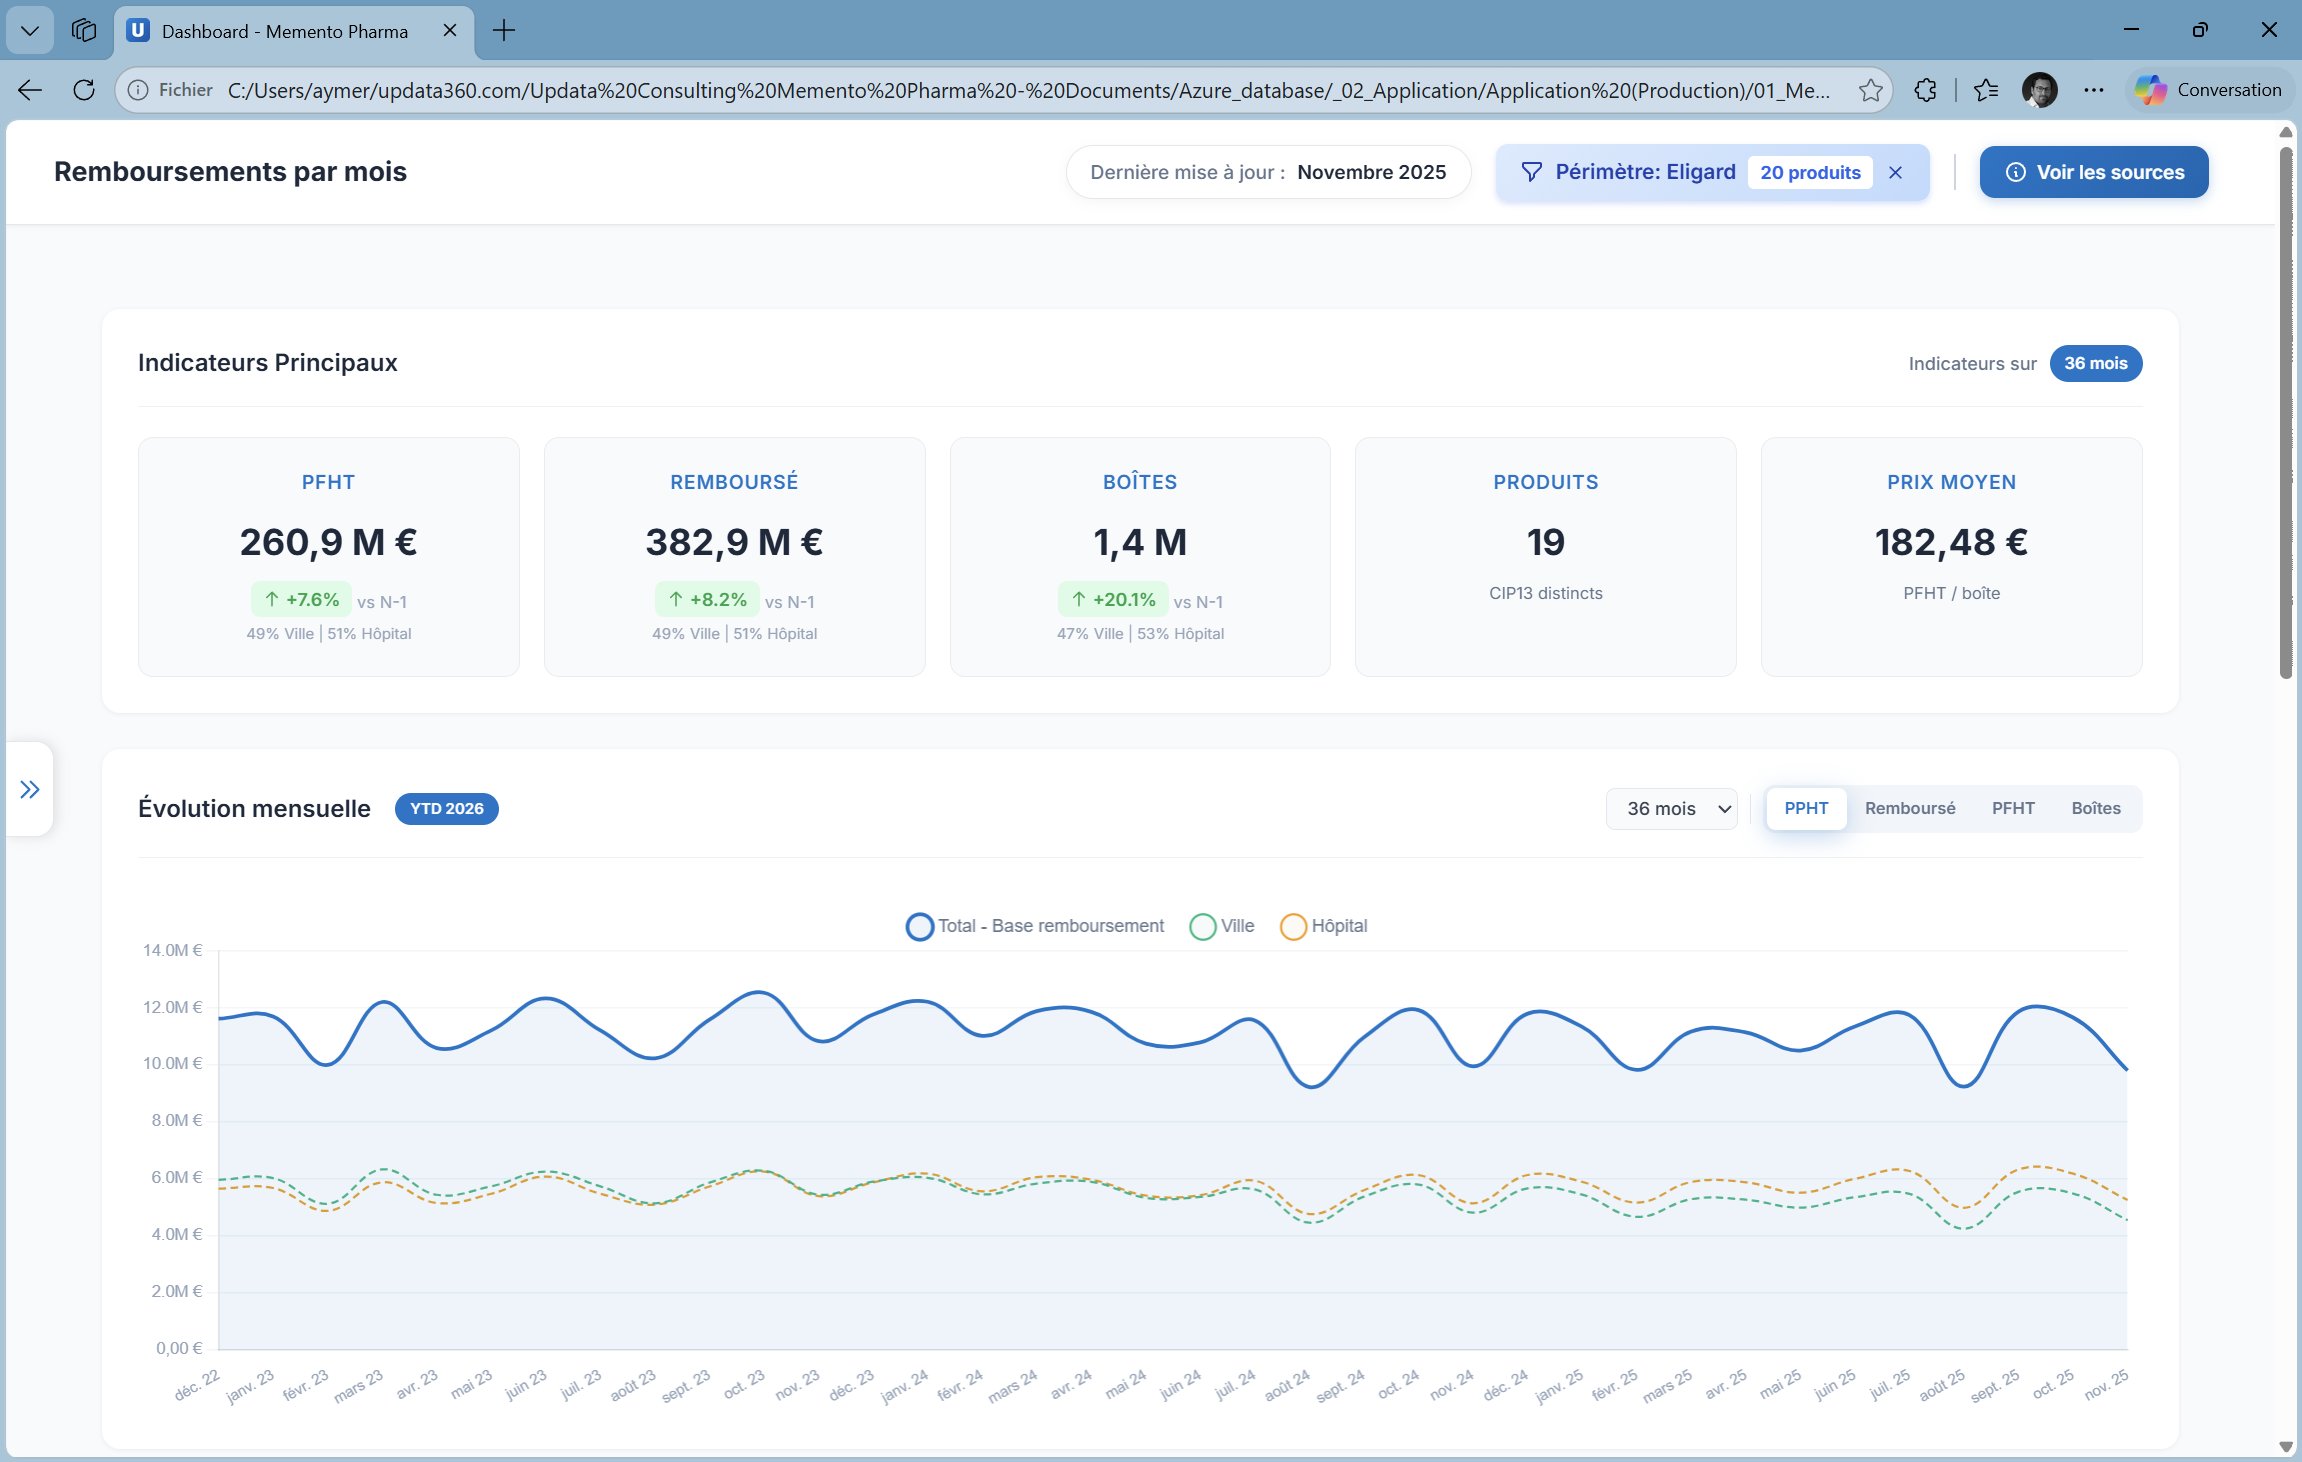
Task: Open the tab search dropdown arrow
Action: 30,30
